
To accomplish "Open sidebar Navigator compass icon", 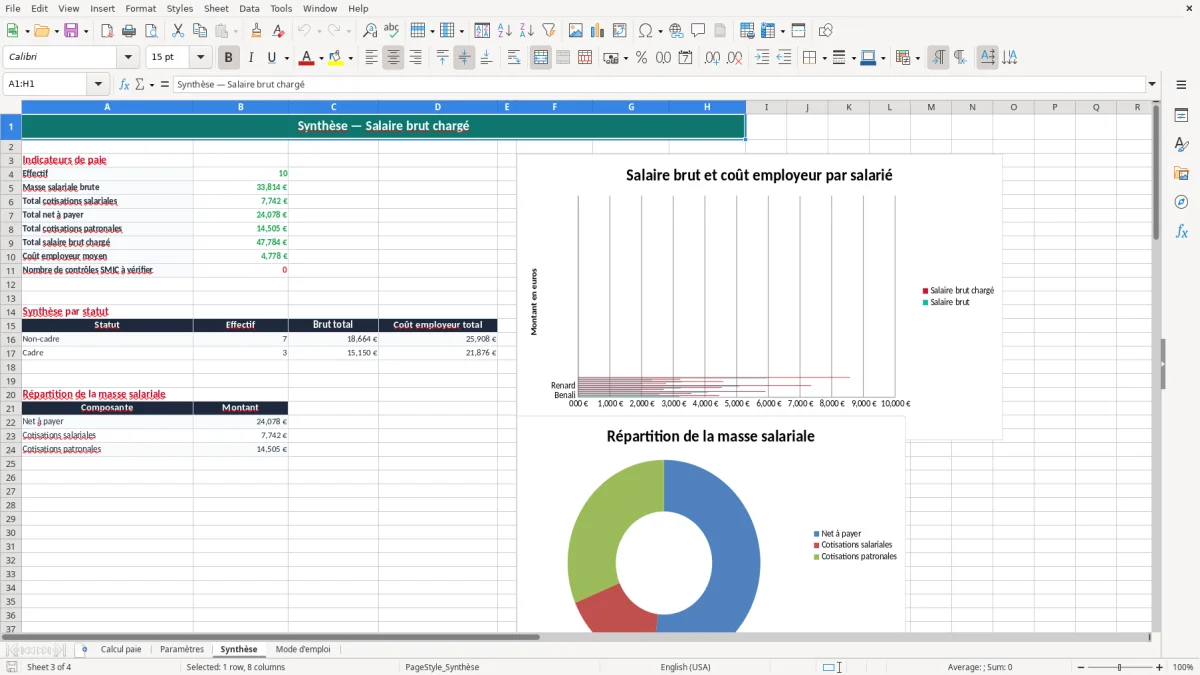I will 1181,202.
